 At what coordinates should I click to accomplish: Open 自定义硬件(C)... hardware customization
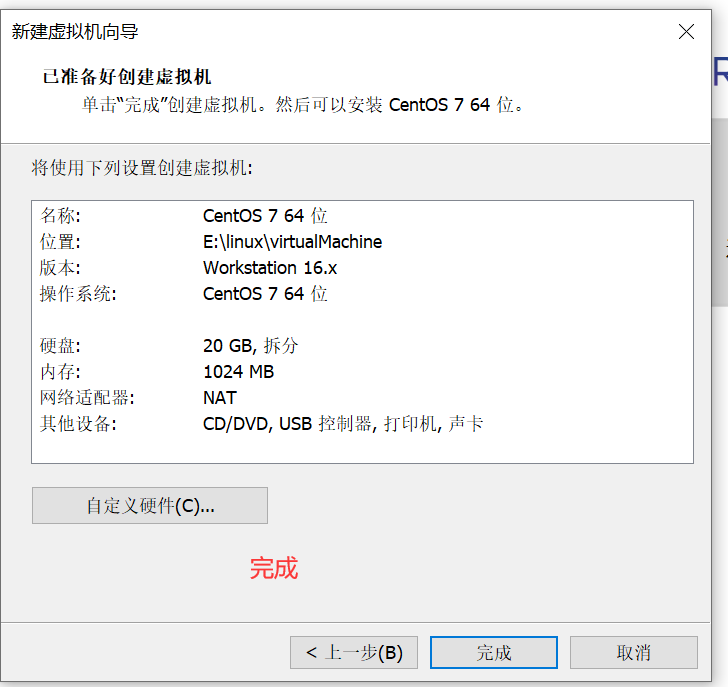click(150, 506)
